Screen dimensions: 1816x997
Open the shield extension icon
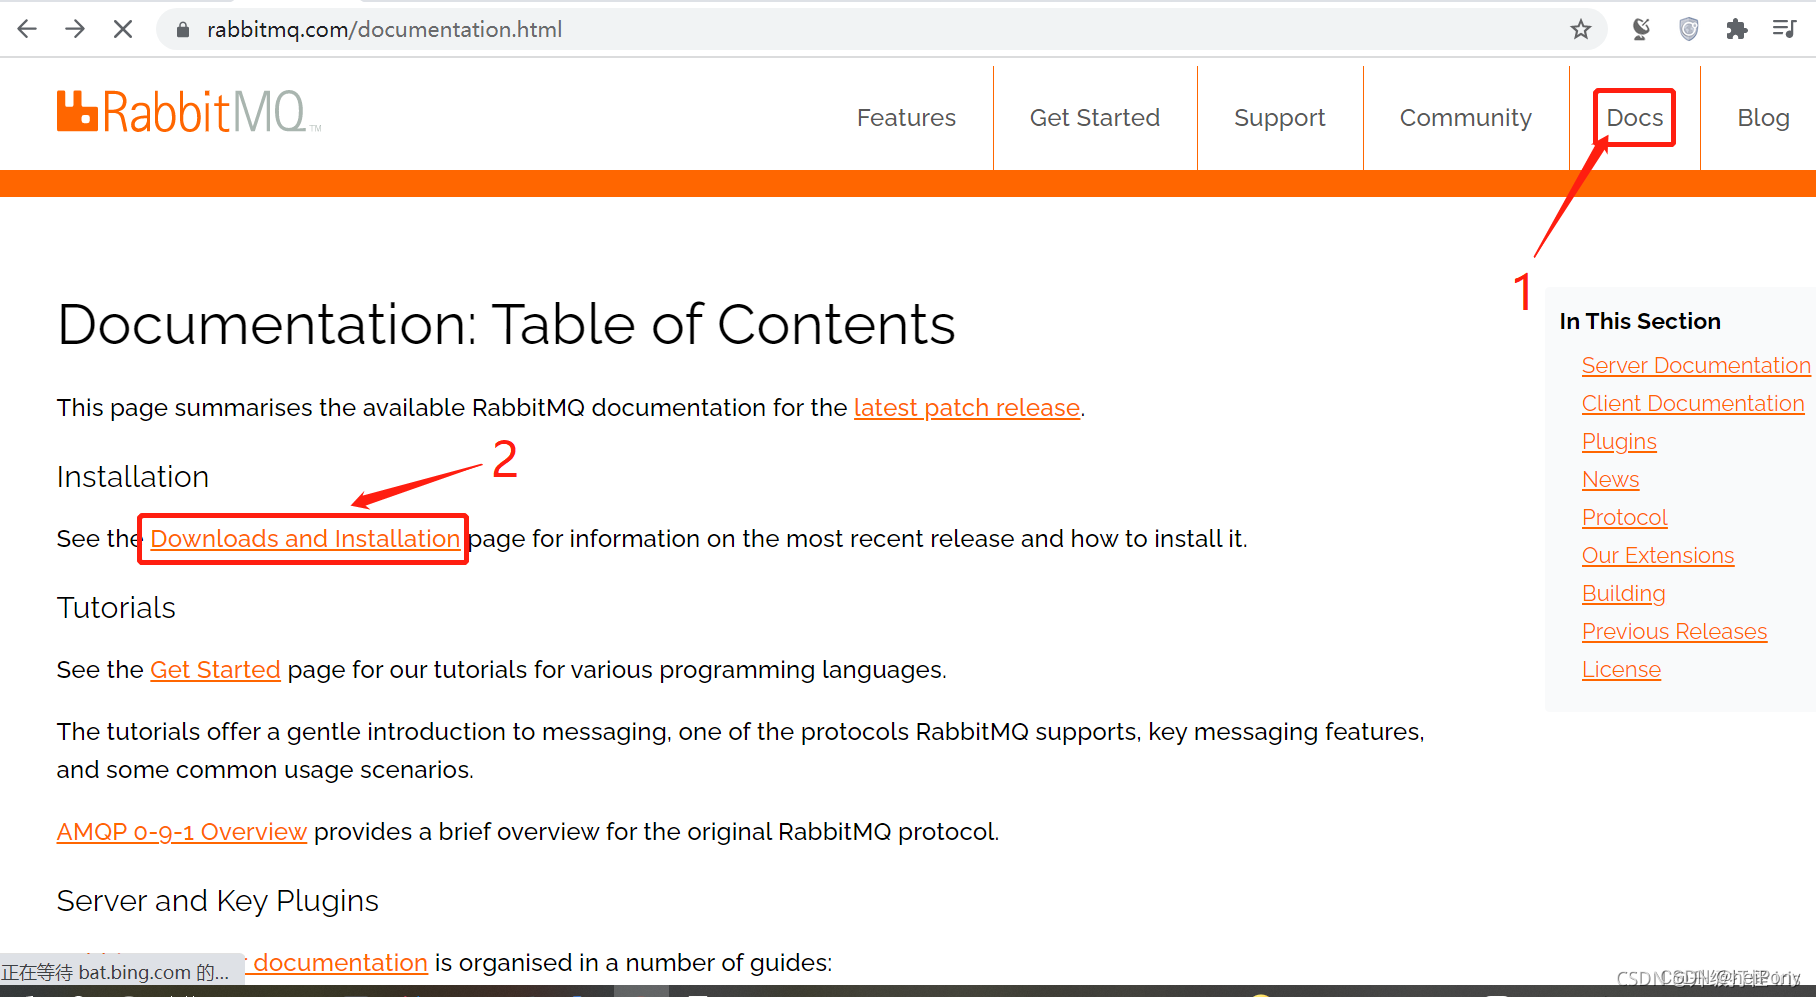pyautogui.click(x=1689, y=29)
